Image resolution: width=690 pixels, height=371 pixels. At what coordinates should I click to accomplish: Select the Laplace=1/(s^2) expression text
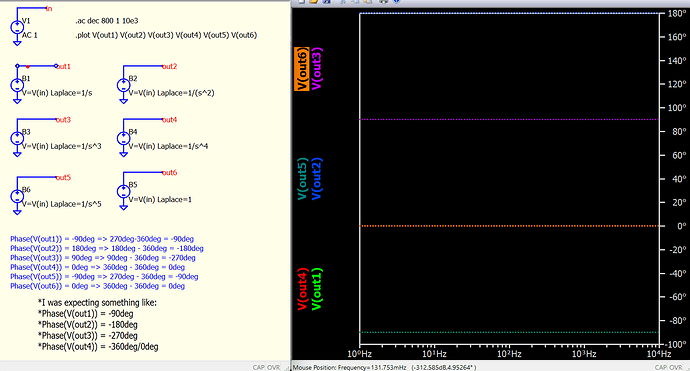186,93
